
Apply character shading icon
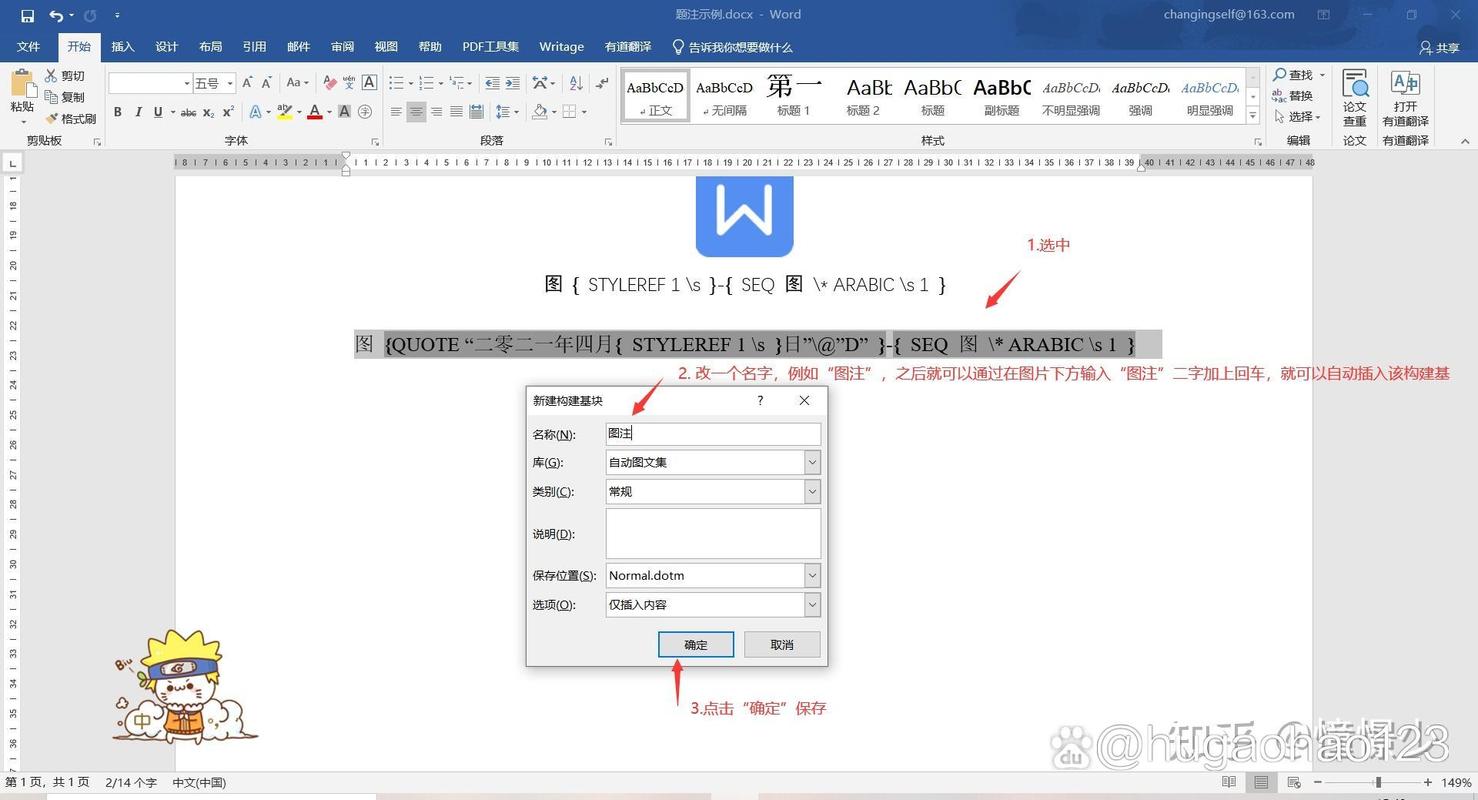(x=344, y=112)
